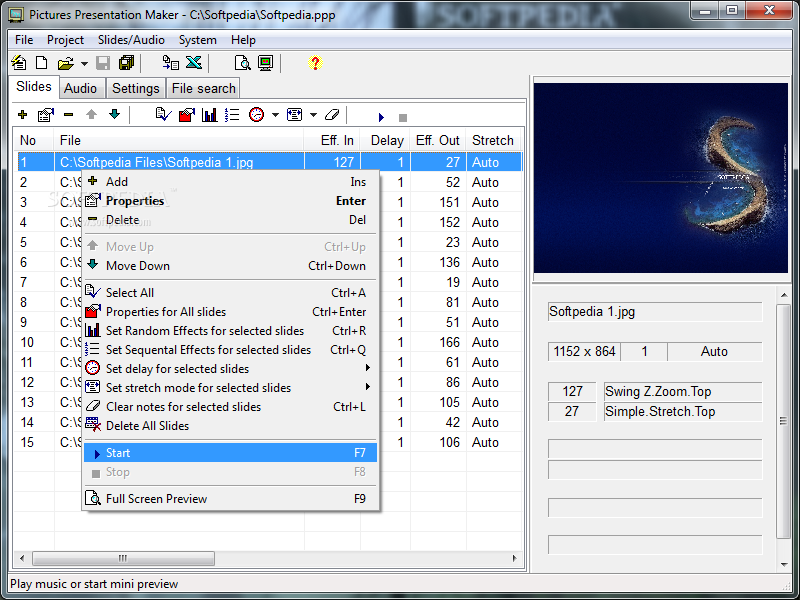The image size is (800, 600).
Task: Choose Move Down in the context menu
Action: coord(230,266)
